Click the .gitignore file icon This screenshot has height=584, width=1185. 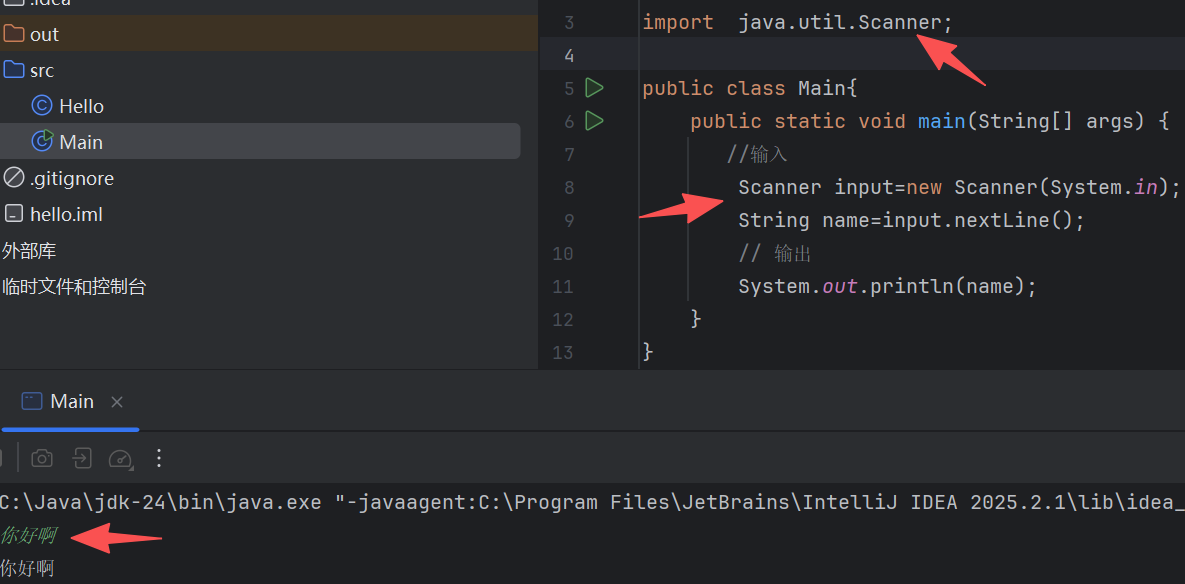(x=14, y=178)
